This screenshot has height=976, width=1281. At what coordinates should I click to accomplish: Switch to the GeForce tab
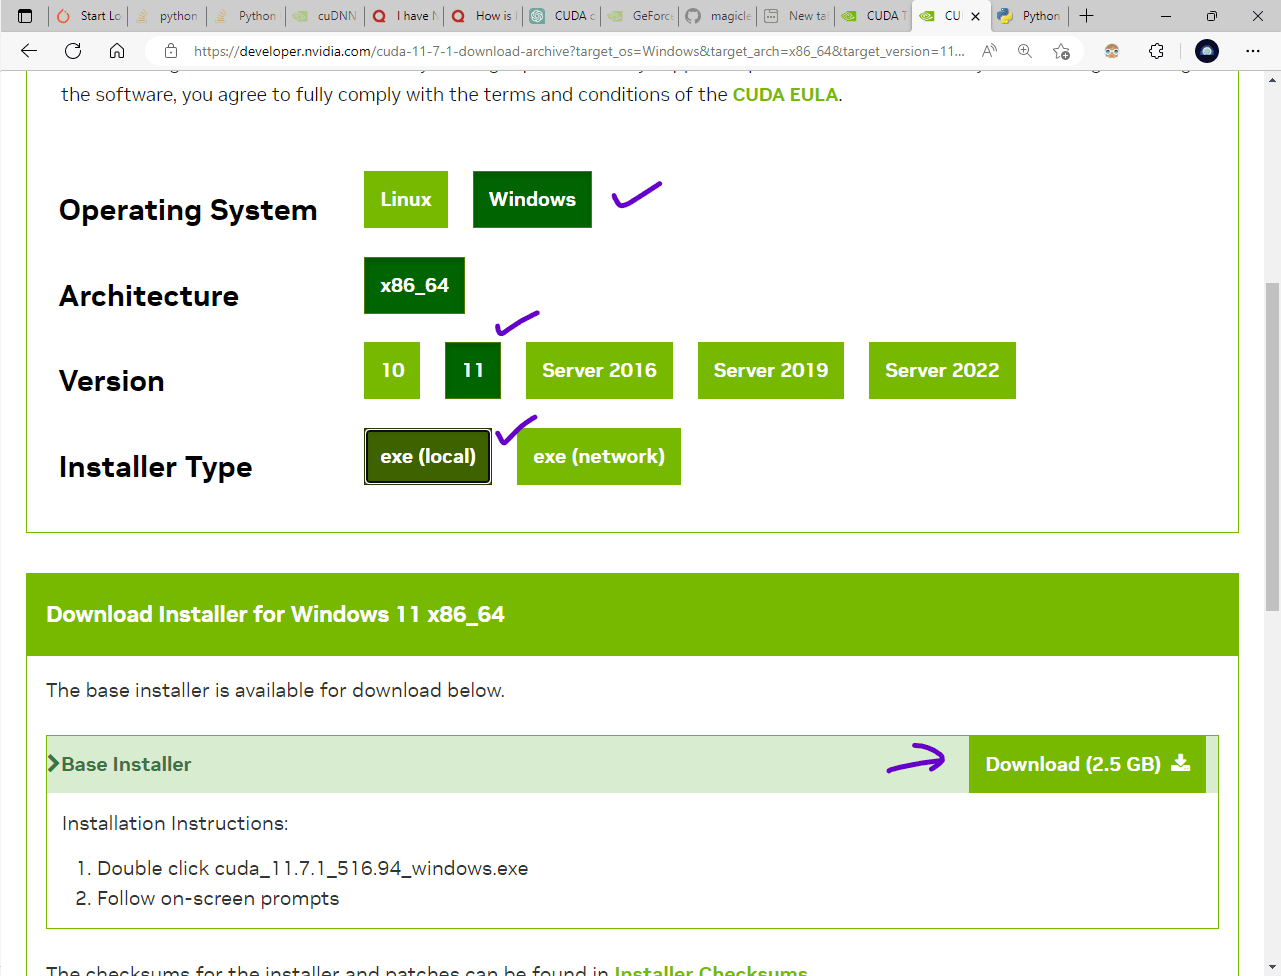pos(640,16)
